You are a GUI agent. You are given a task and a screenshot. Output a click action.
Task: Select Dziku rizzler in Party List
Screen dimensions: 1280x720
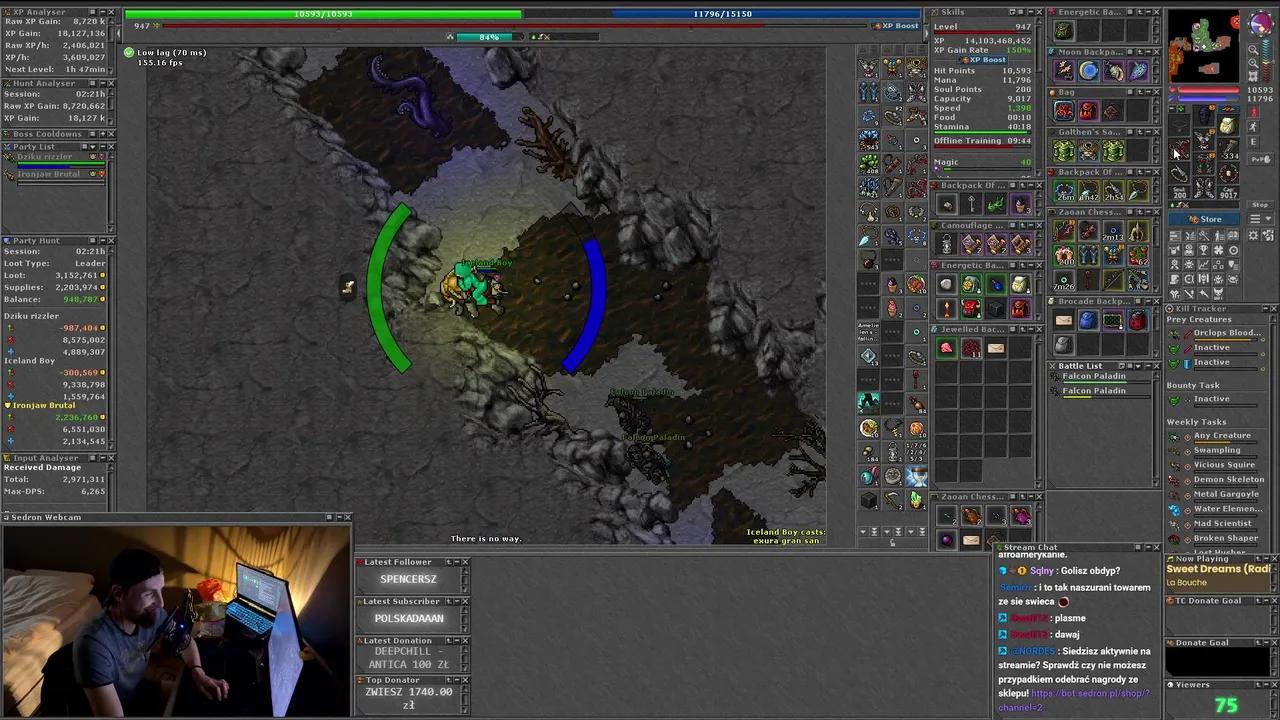point(55,158)
